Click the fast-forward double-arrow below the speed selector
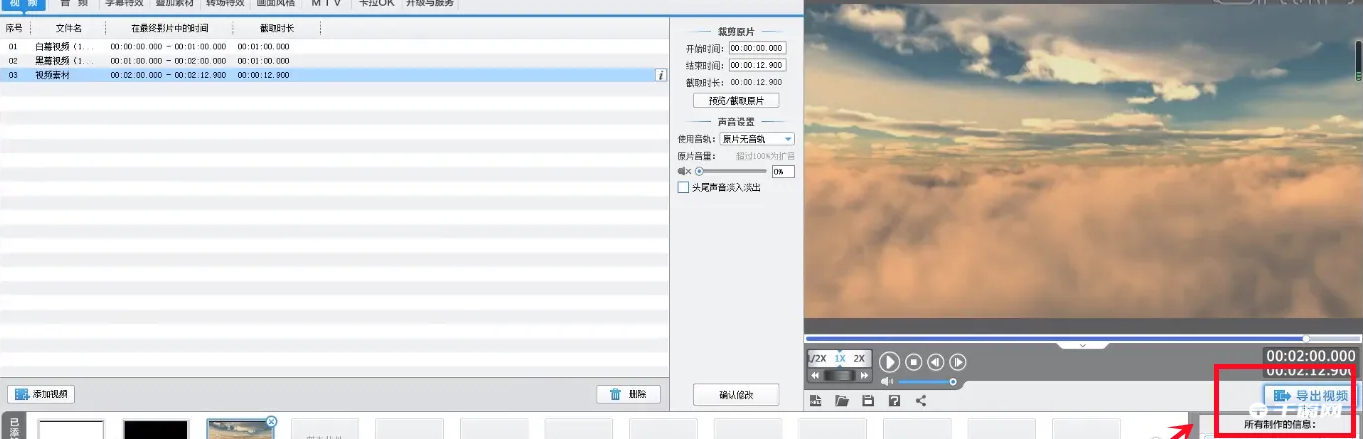This screenshot has height=439, width=1363. (863, 375)
